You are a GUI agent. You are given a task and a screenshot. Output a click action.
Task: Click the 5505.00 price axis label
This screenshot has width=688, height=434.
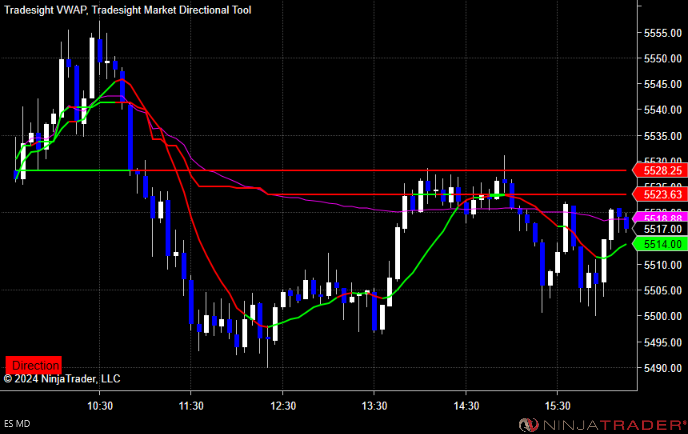[663, 290]
